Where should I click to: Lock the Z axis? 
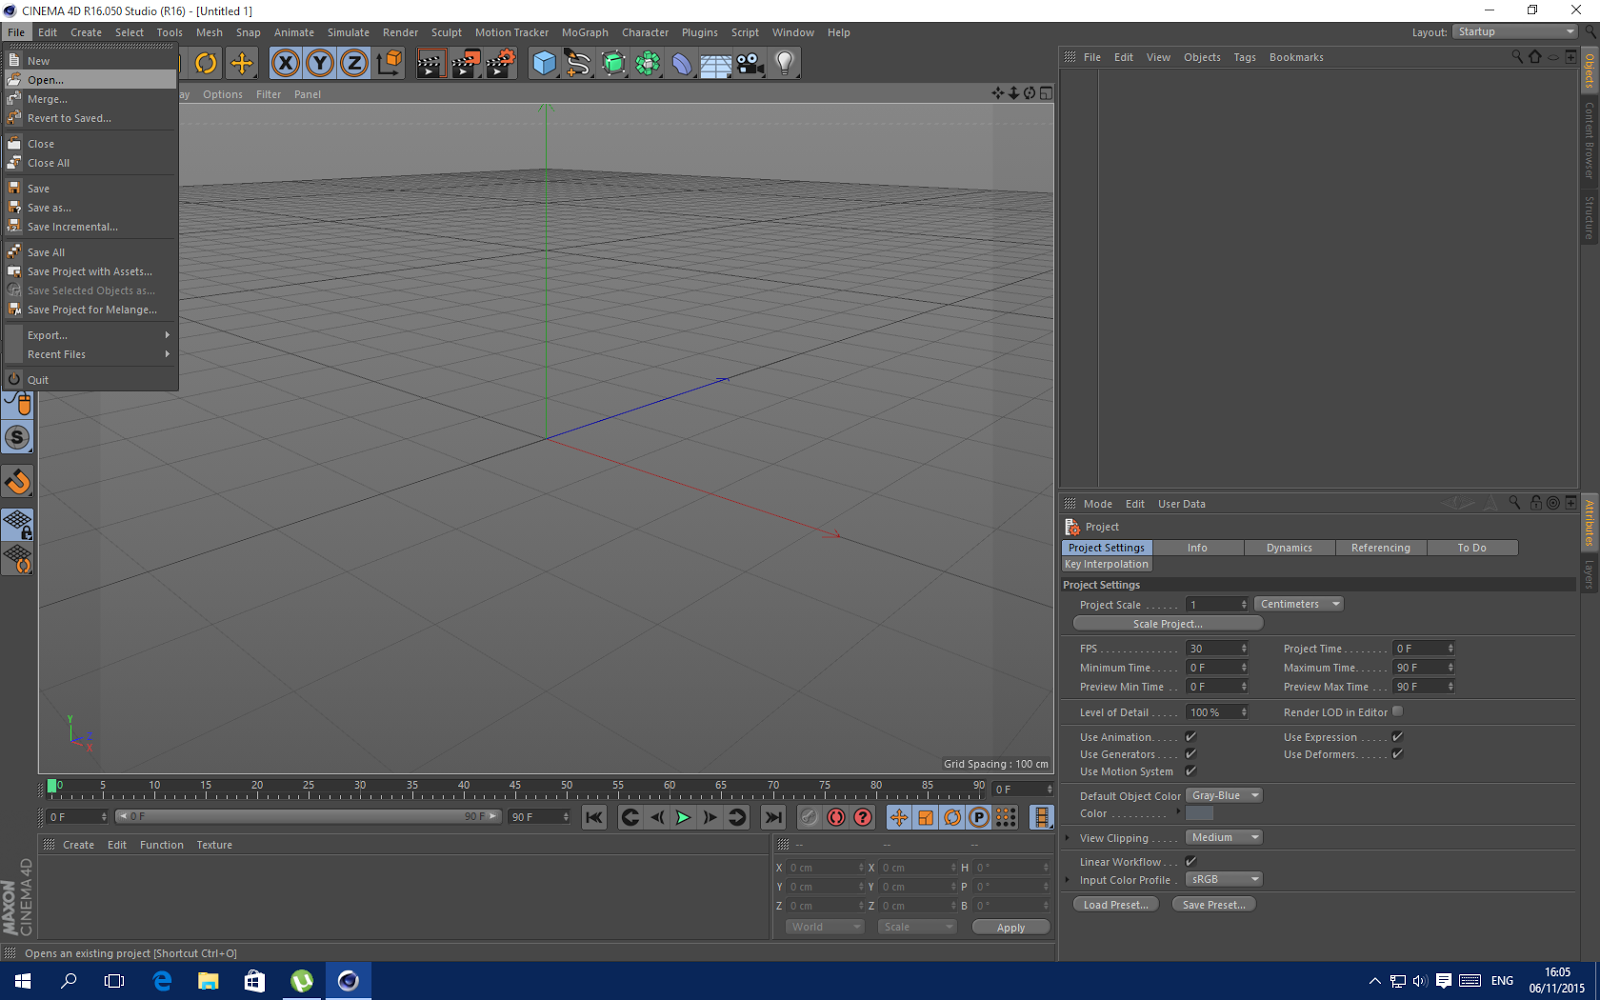tap(354, 63)
